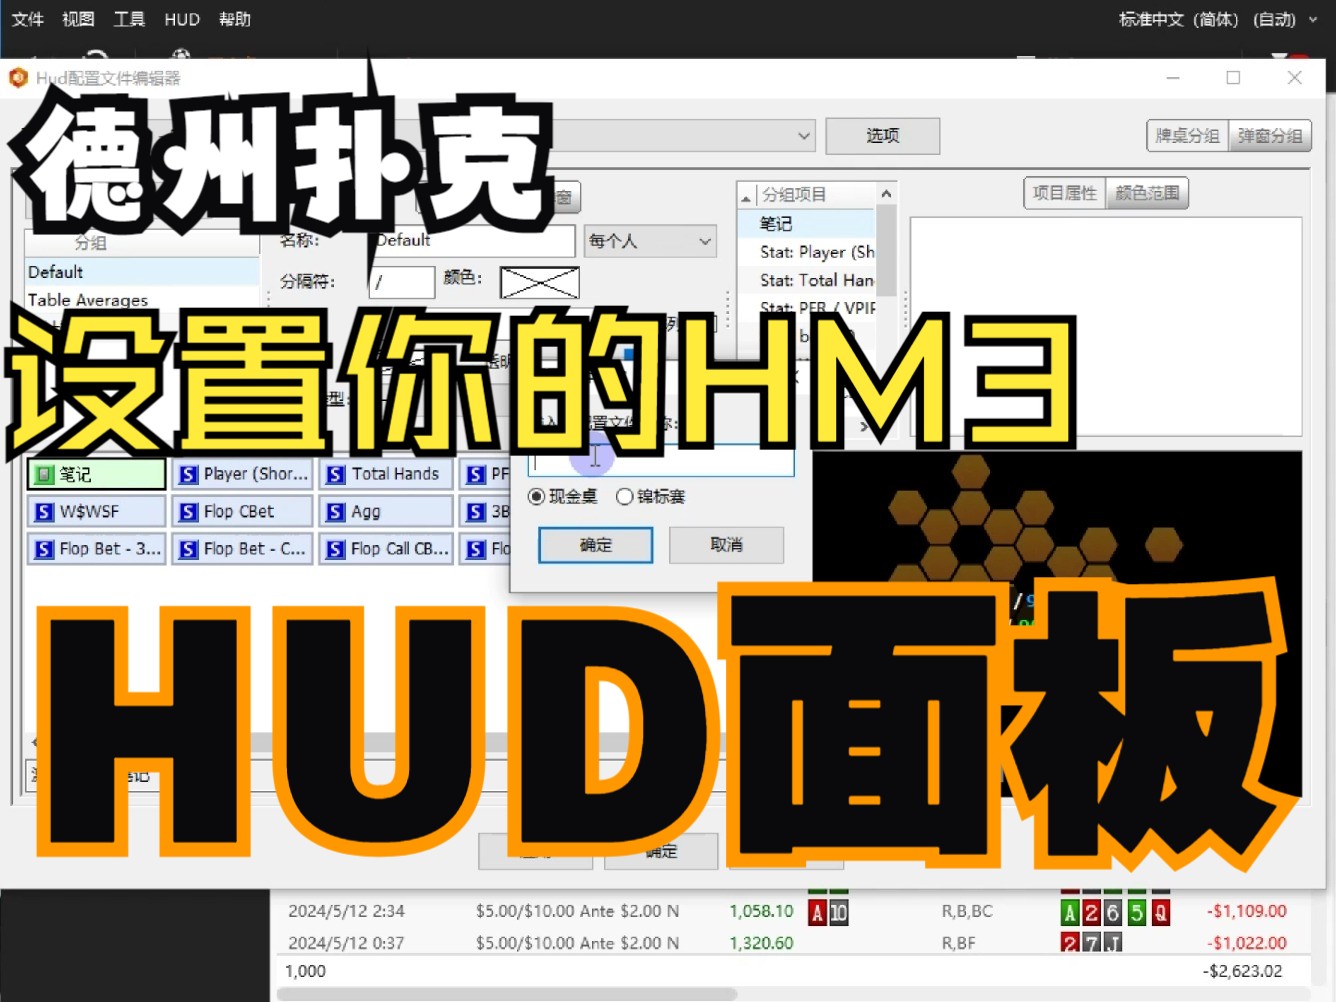Select Stat: Total Hands in the 分组项目 list
This screenshot has width=1336, height=1002.
(806, 280)
